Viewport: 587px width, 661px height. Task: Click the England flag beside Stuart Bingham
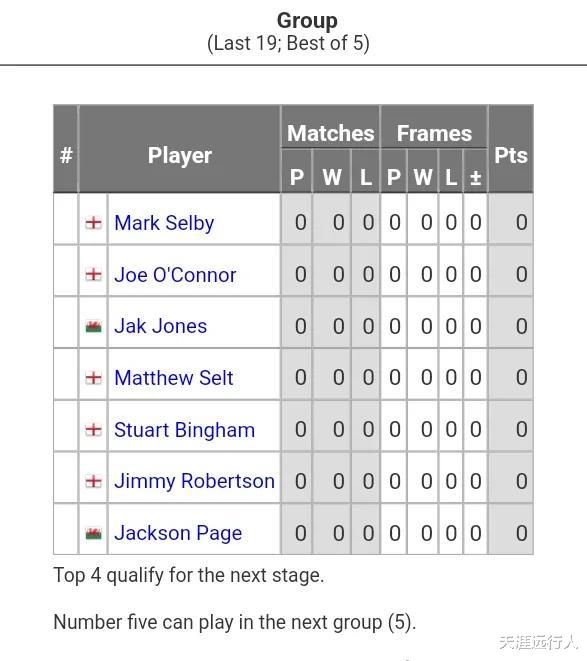coord(93,430)
